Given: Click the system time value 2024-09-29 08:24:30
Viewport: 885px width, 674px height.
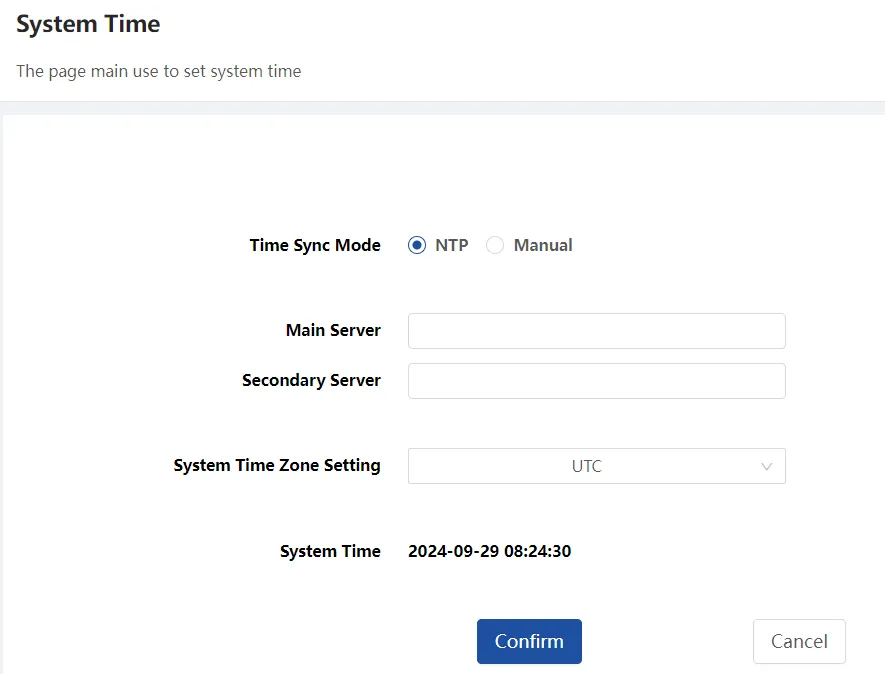Looking at the screenshot, I should 489,551.
